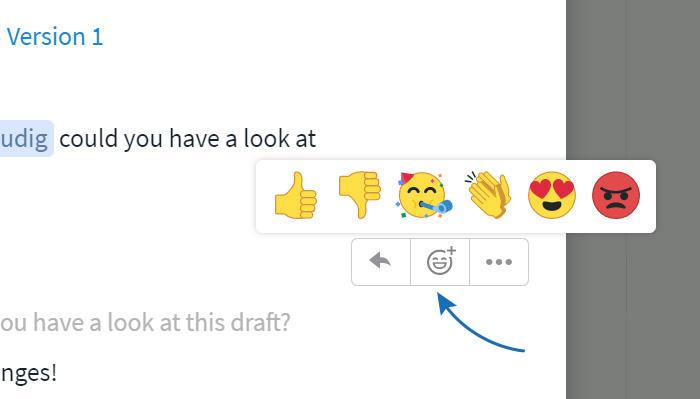
Task: Click the blue curved arrow annotation
Action: point(480,322)
